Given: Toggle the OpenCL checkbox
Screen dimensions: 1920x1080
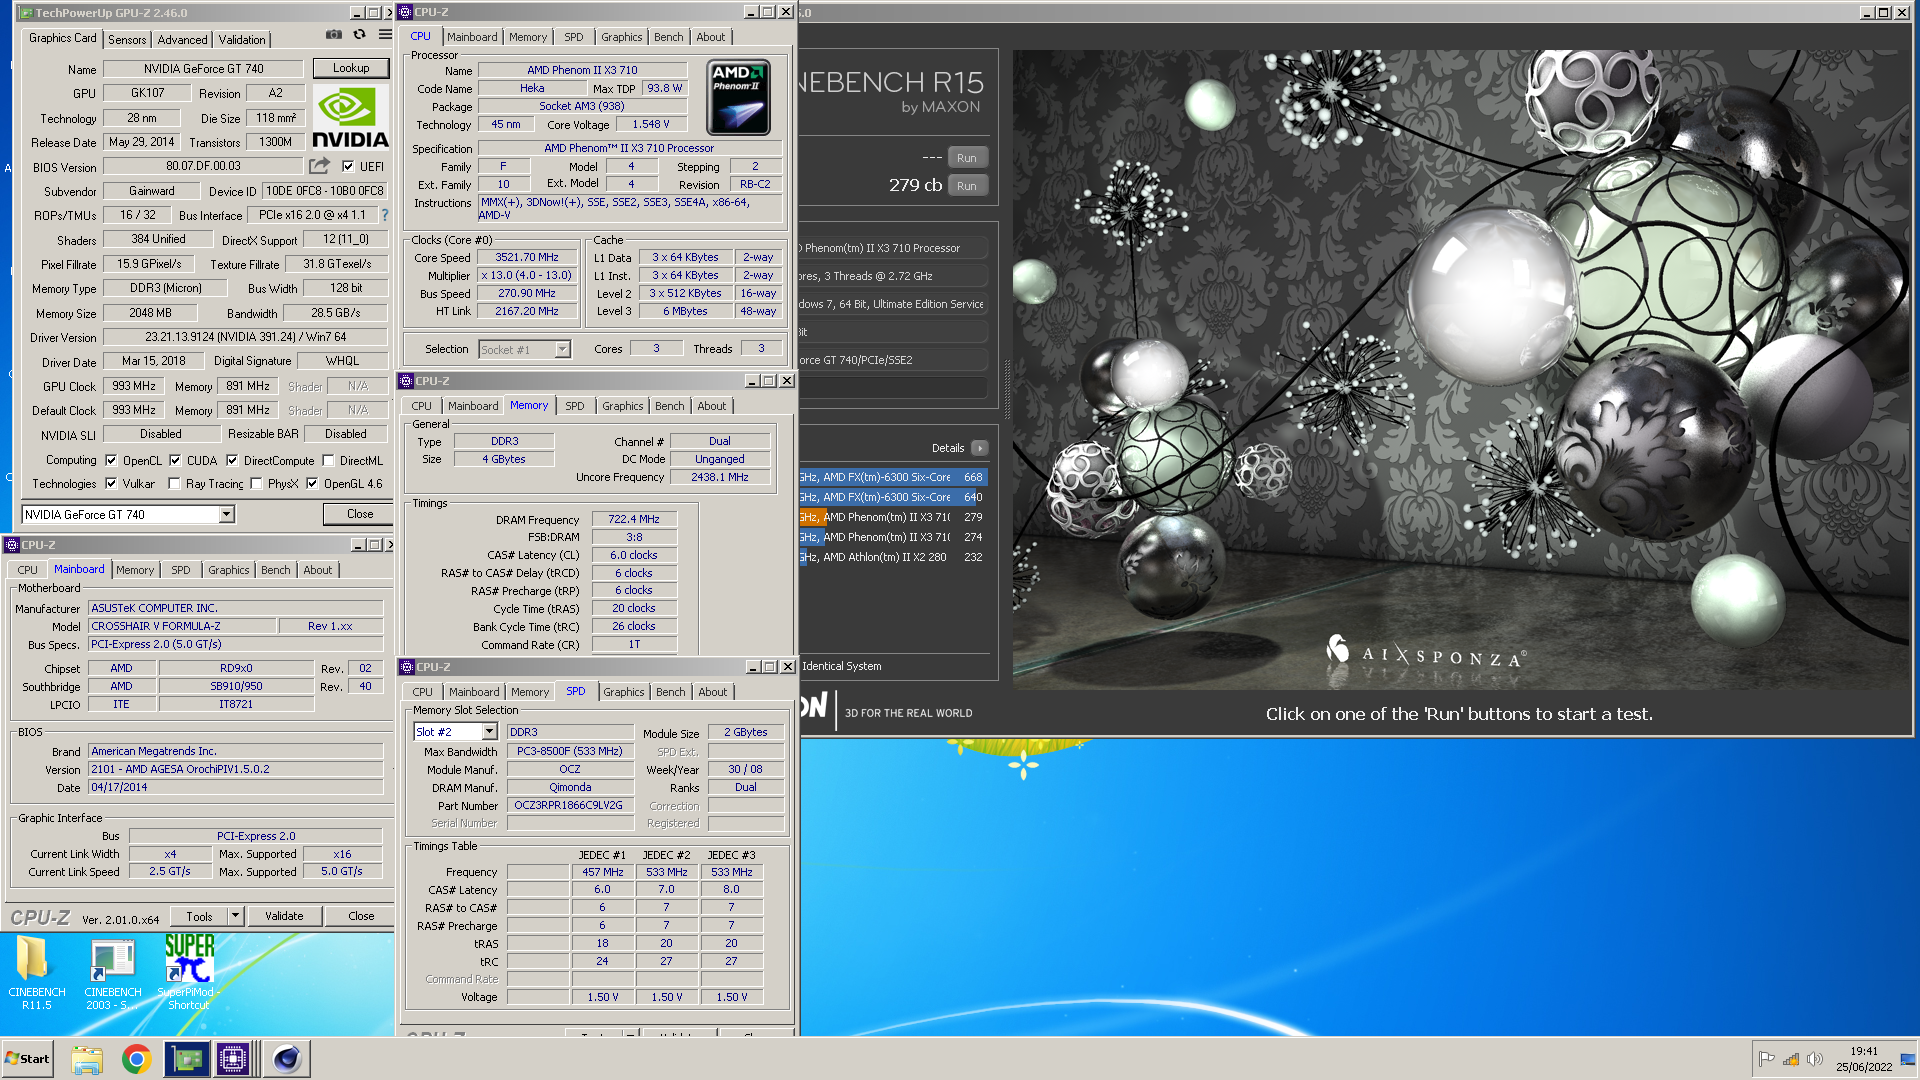Looking at the screenshot, I should pyautogui.click(x=111, y=461).
